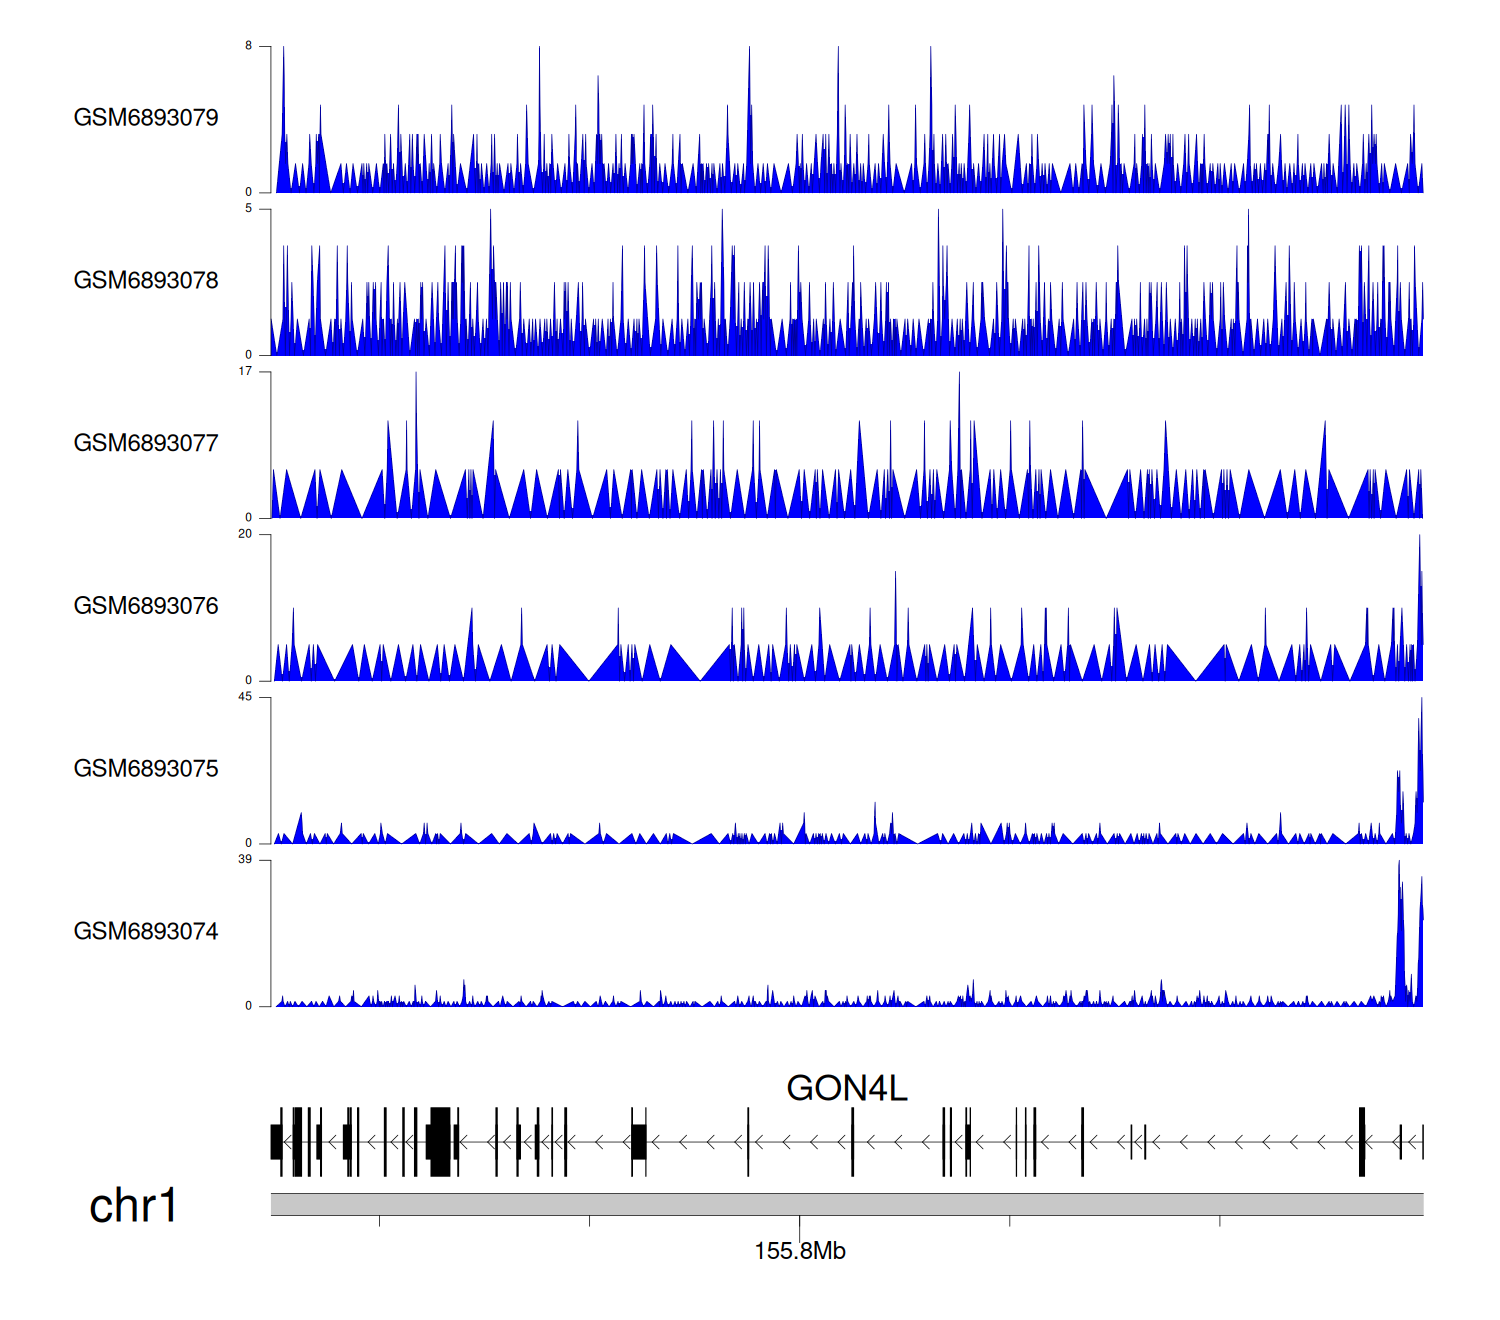
Task: Click the GON4L gene name
Action: 846,1088
